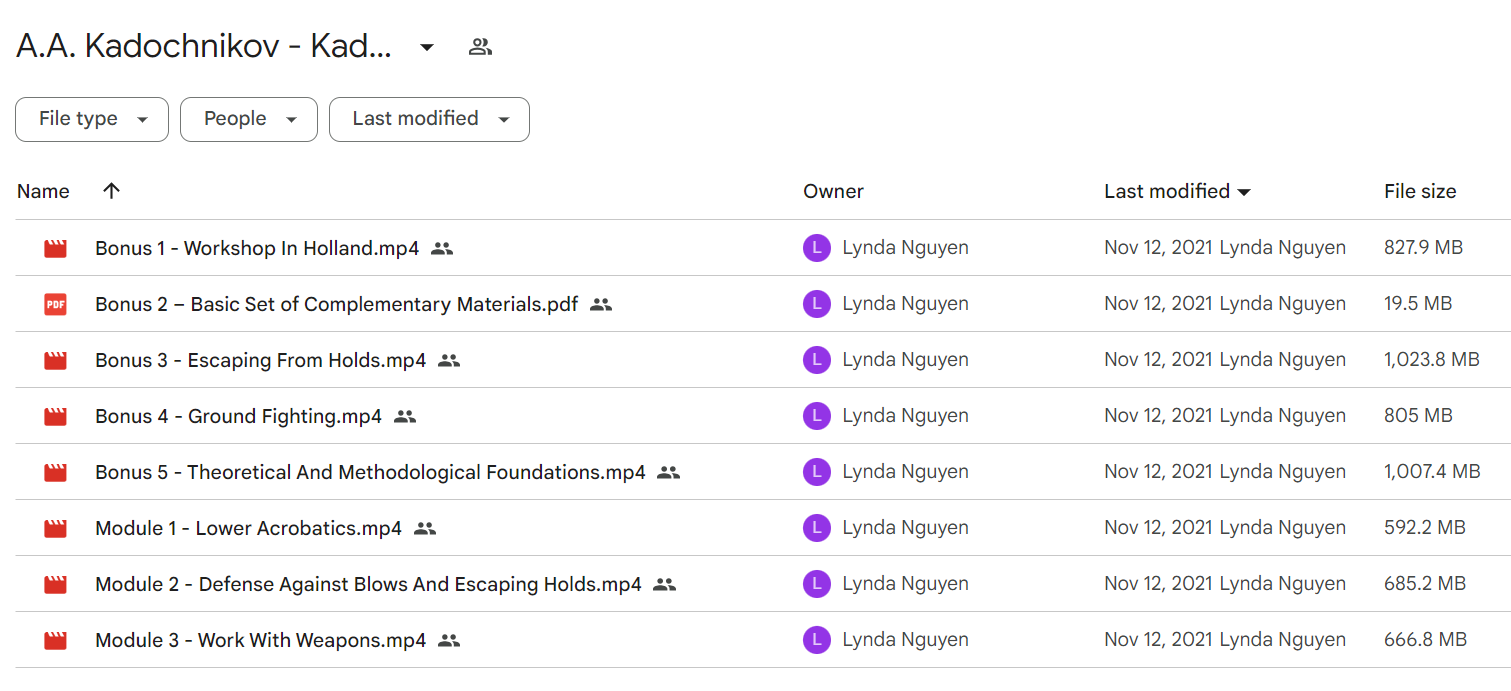Open the People filter dropdown
The width and height of the screenshot is (1511, 691).
coord(249,119)
